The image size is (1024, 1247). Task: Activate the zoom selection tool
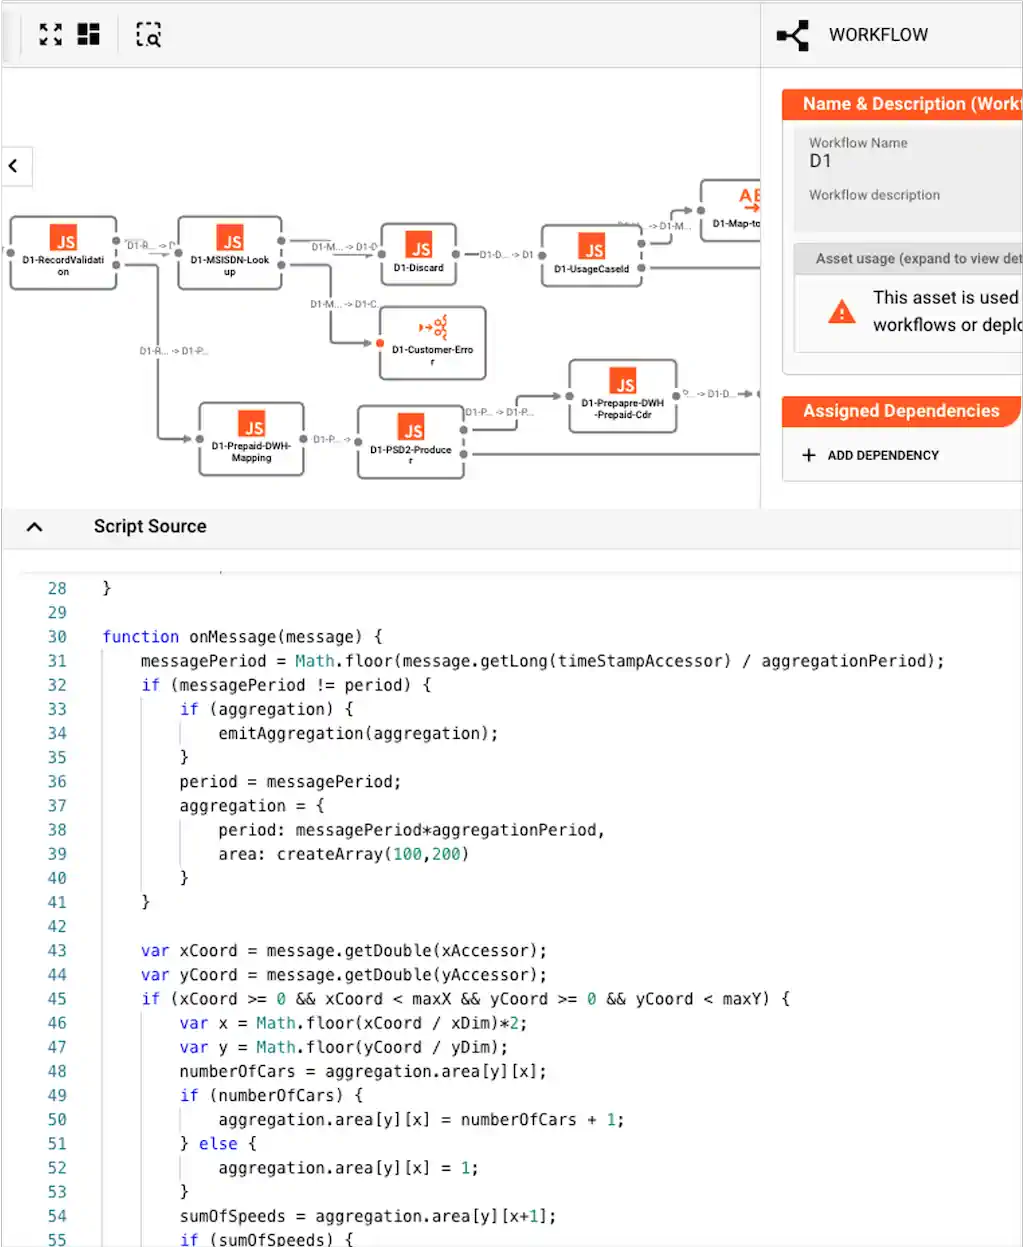[148, 35]
